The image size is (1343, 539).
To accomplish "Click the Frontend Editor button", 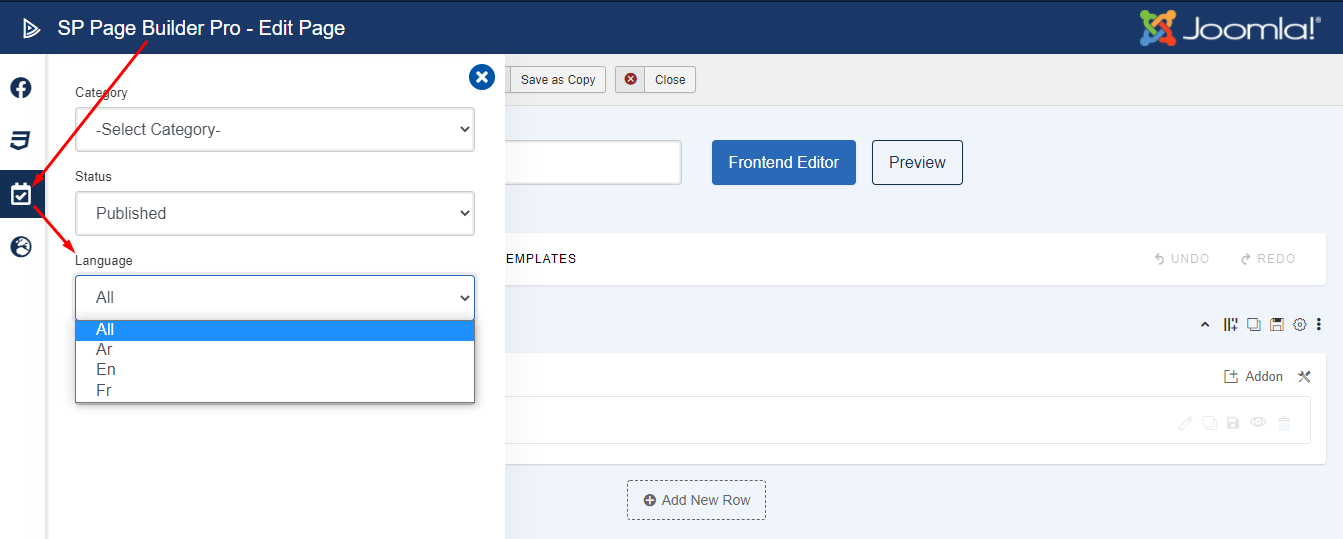I will [x=784, y=162].
